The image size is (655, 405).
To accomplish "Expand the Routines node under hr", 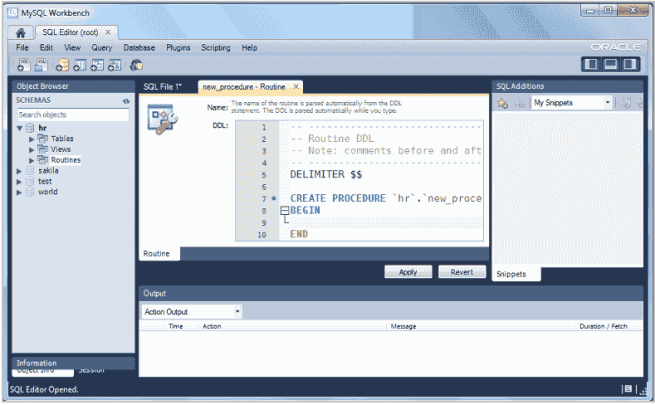I will 31,160.
